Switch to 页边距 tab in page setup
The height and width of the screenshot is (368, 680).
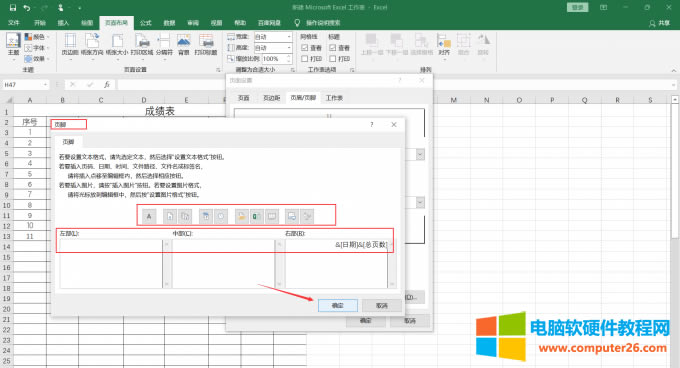271,98
